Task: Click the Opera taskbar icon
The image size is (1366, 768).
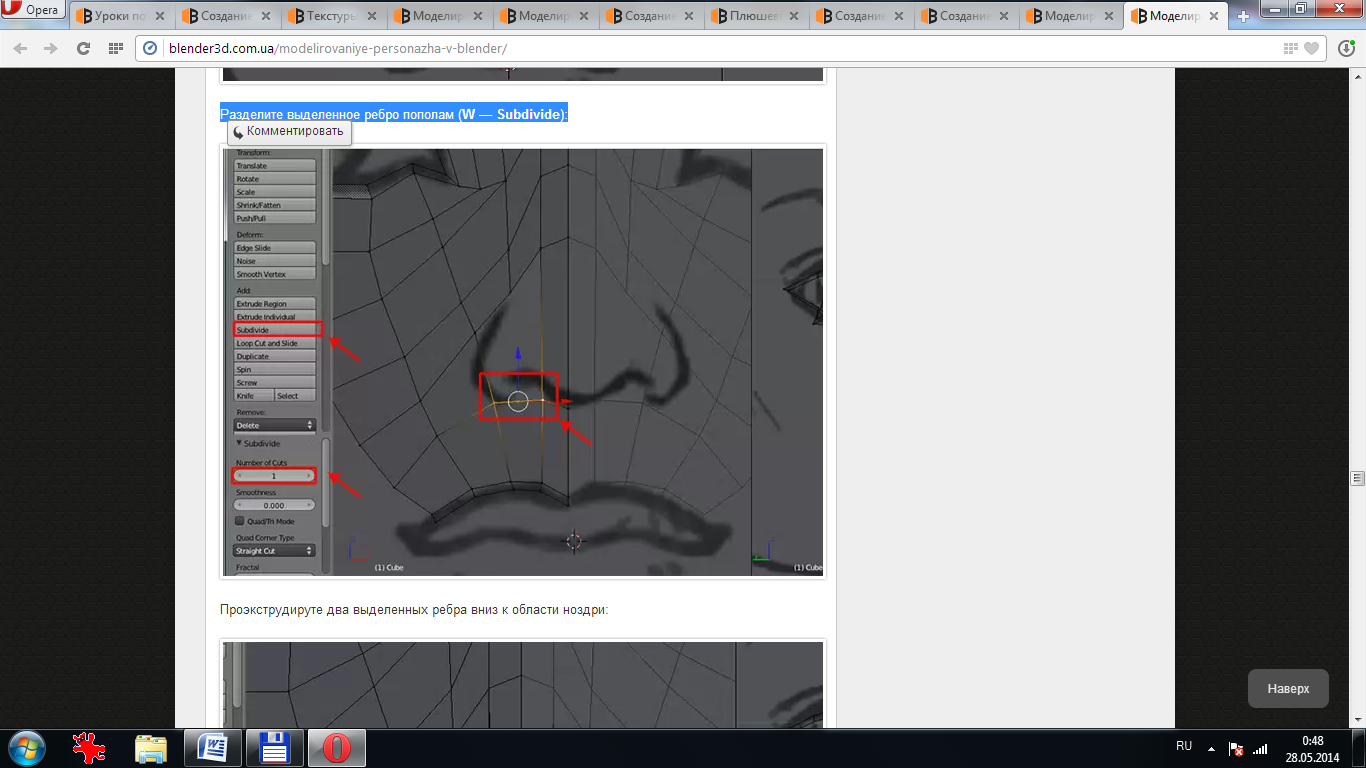Action: coord(336,748)
